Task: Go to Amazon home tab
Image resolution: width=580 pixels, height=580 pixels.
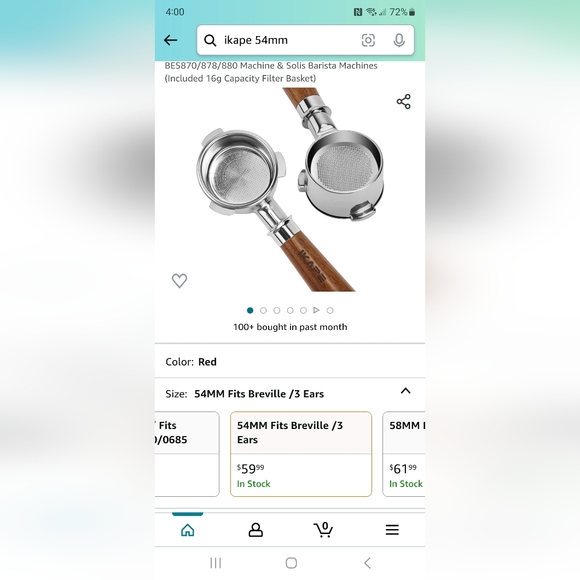Action: pos(188,530)
